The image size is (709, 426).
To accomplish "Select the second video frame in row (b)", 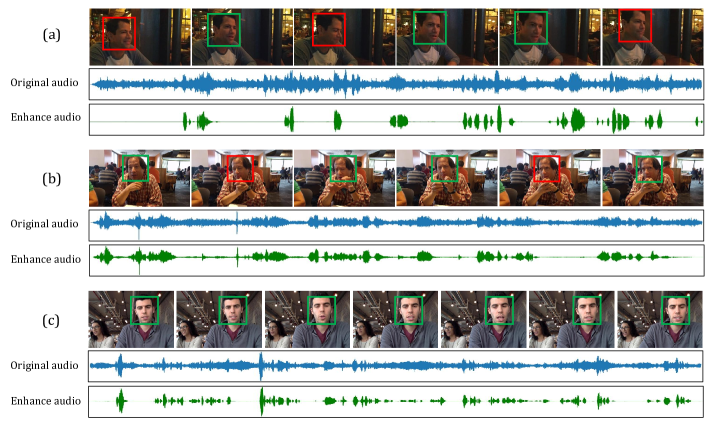I will (x=242, y=178).
